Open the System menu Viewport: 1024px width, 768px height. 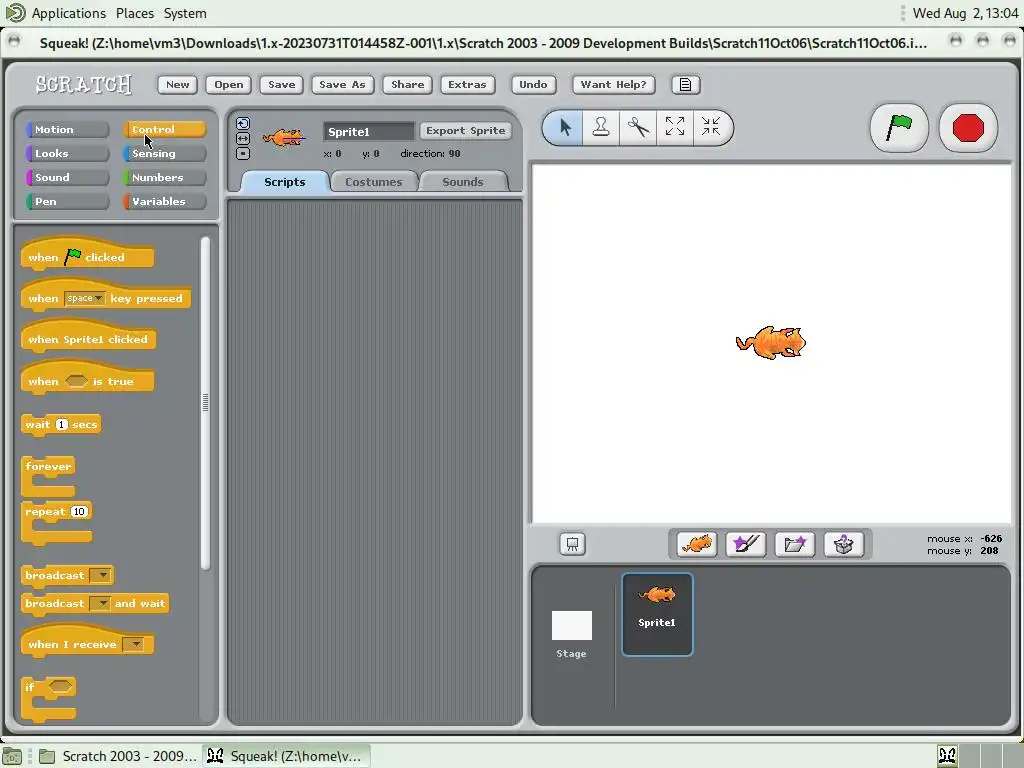(185, 13)
